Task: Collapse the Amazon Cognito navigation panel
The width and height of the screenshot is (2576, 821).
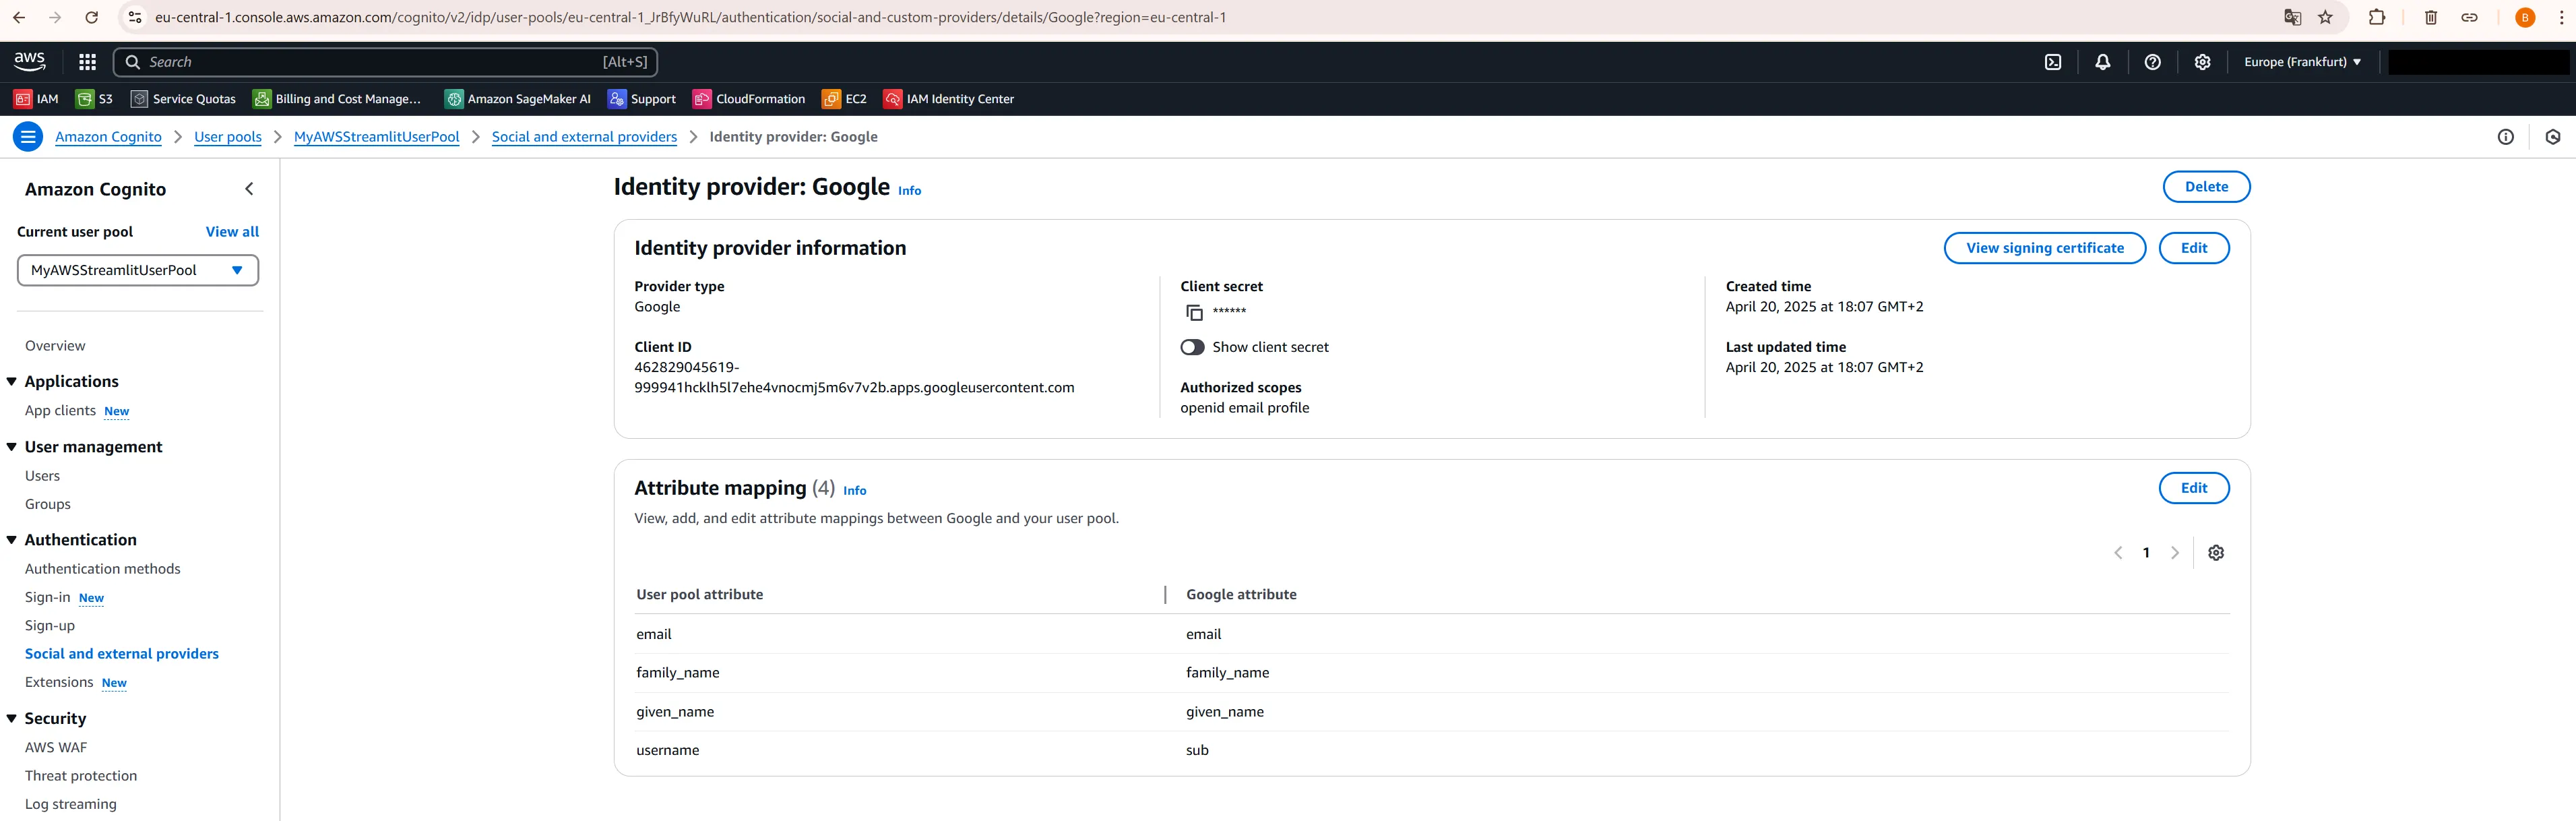Action: point(249,188)
